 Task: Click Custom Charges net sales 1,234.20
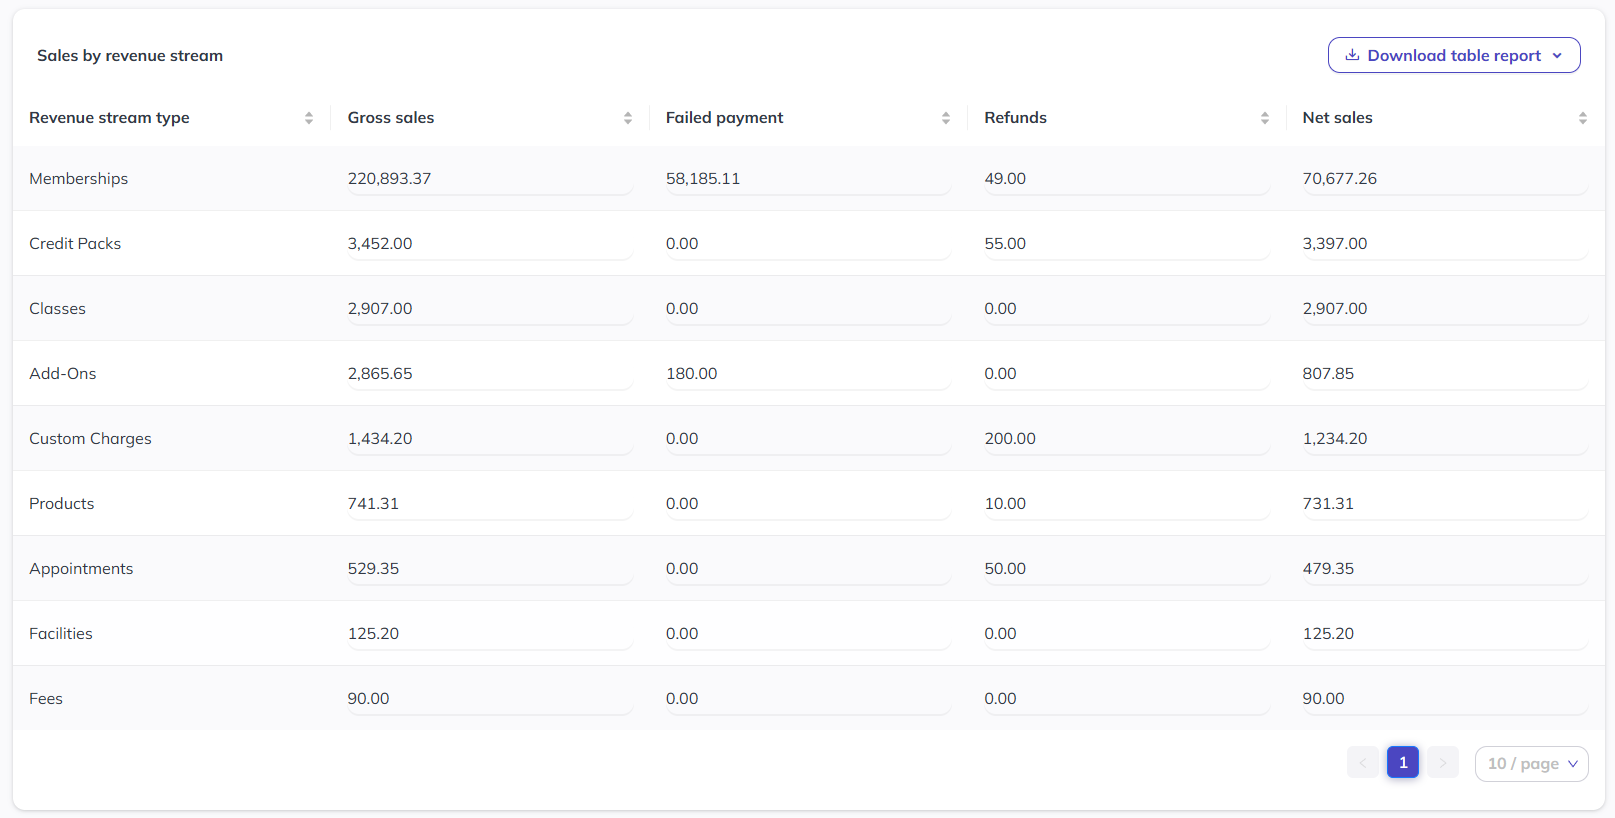[x=1335, y=438]
